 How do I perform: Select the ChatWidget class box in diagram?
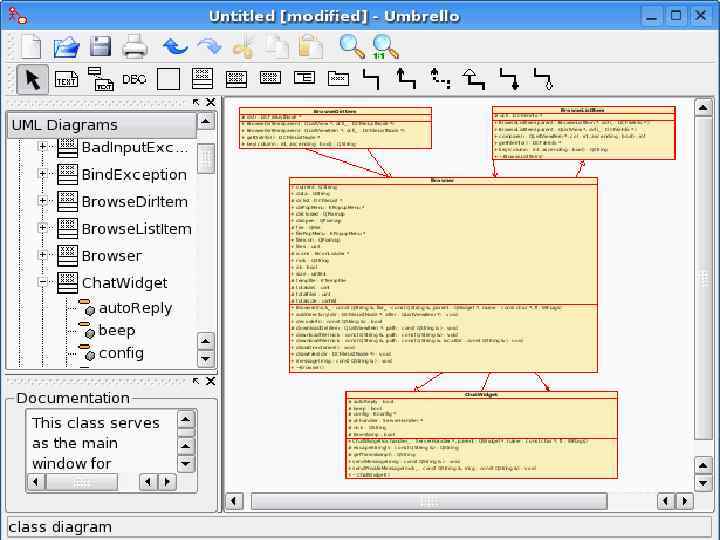(x=481, y=435)
